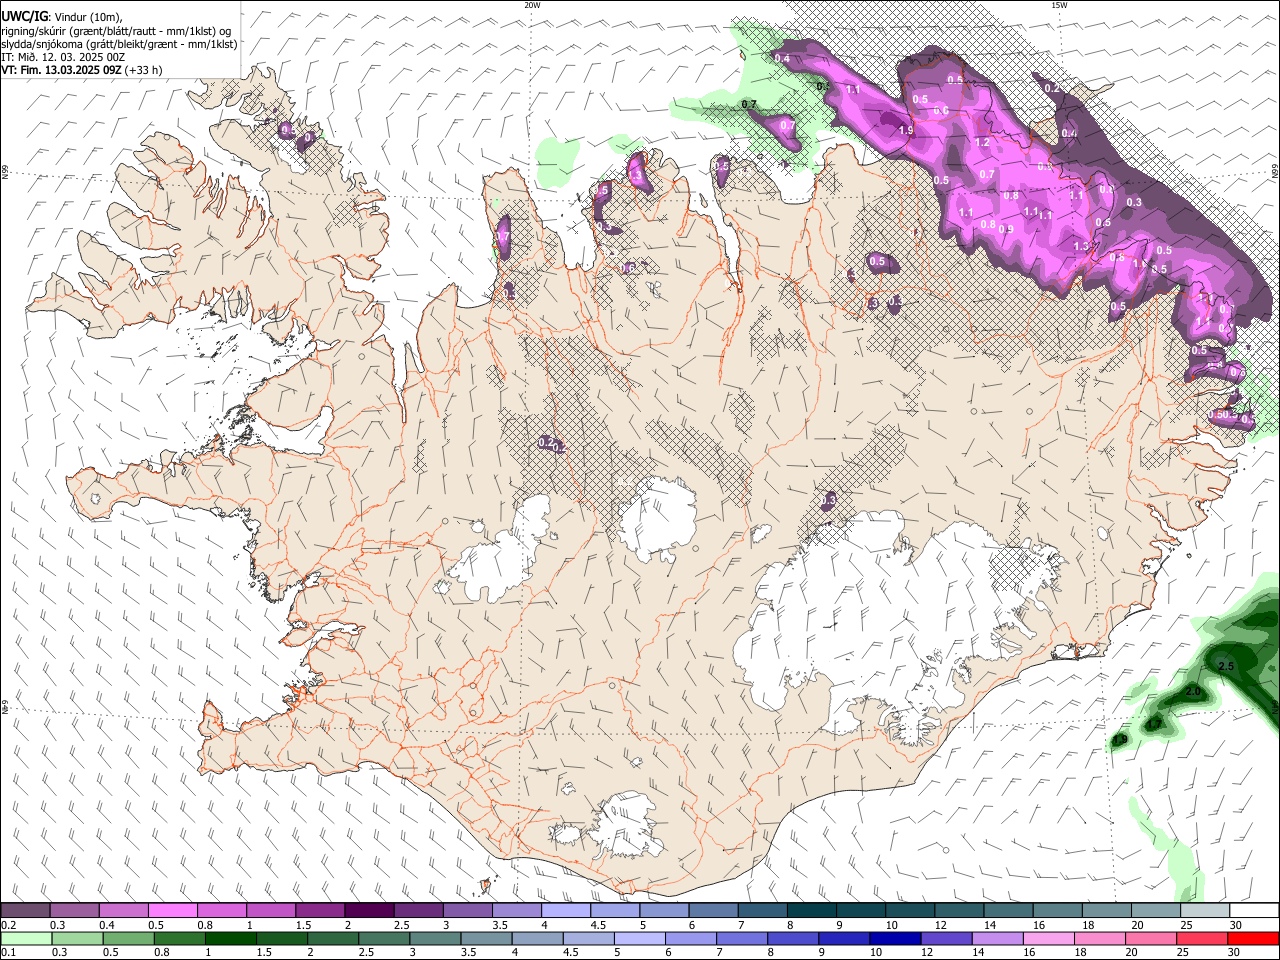This screenshot has height=960, width=1280.
Task: Click the 'IT: Mið. 12. 03. 2025 00Z' line
Action: click(63, 57)
